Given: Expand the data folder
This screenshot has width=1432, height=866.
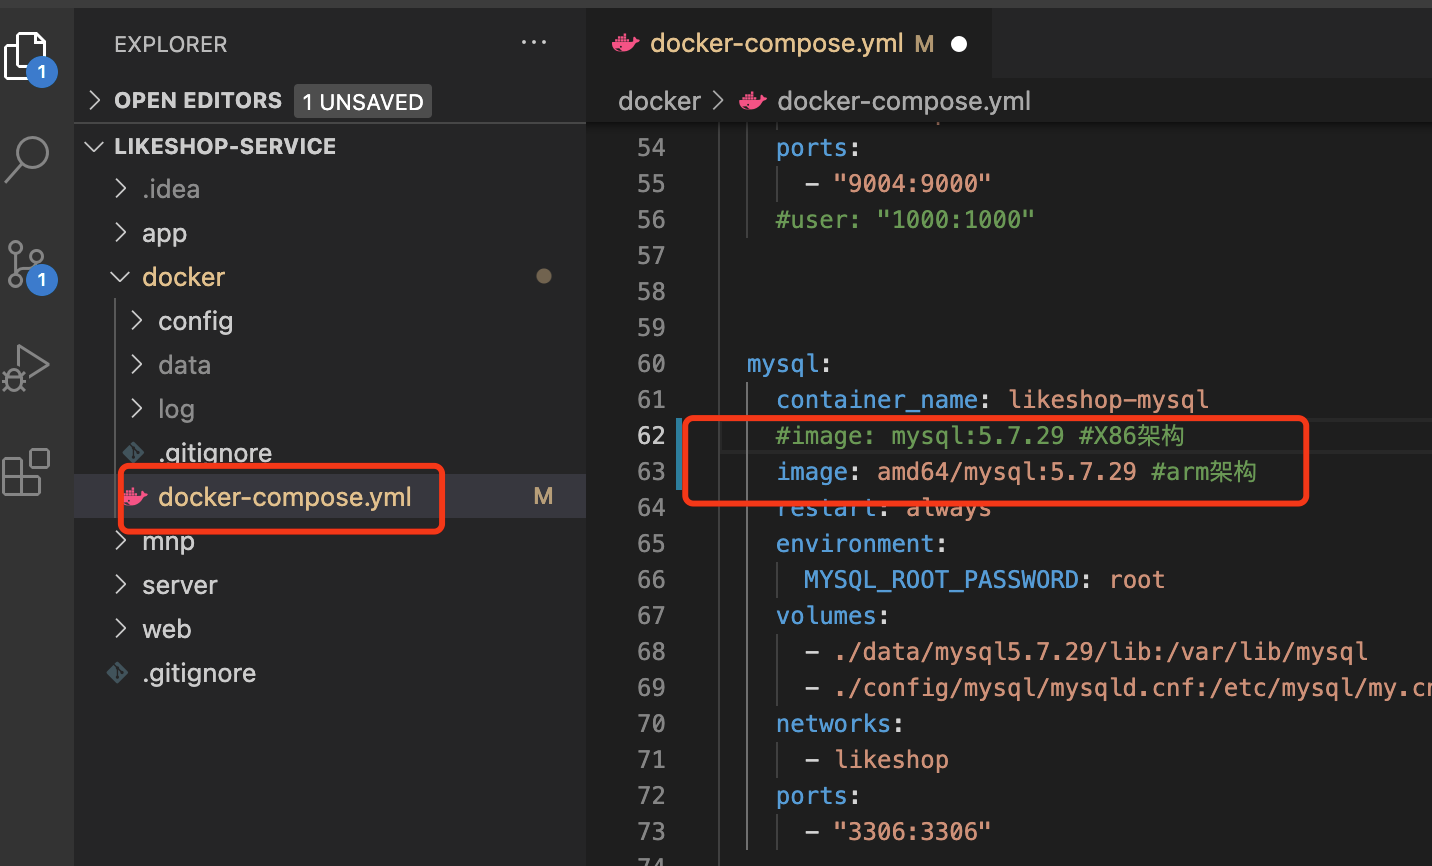Looking at the screenshot, I should coord(137,365).
